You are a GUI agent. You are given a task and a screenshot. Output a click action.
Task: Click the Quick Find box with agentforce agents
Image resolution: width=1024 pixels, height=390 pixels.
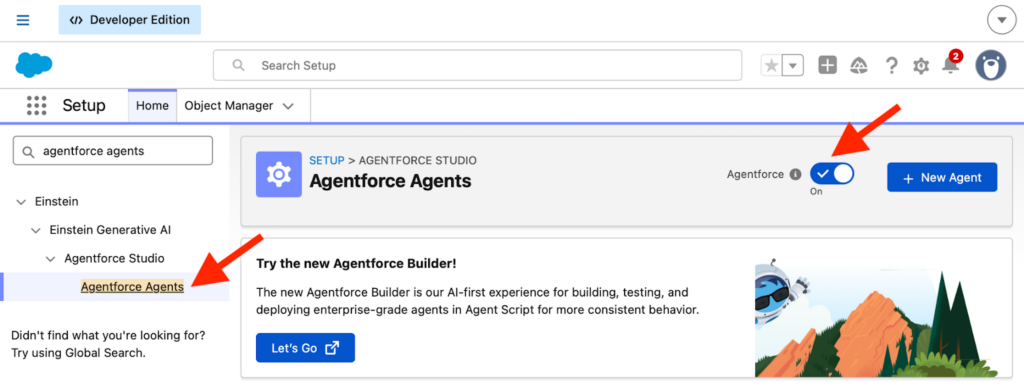[113, 151]
